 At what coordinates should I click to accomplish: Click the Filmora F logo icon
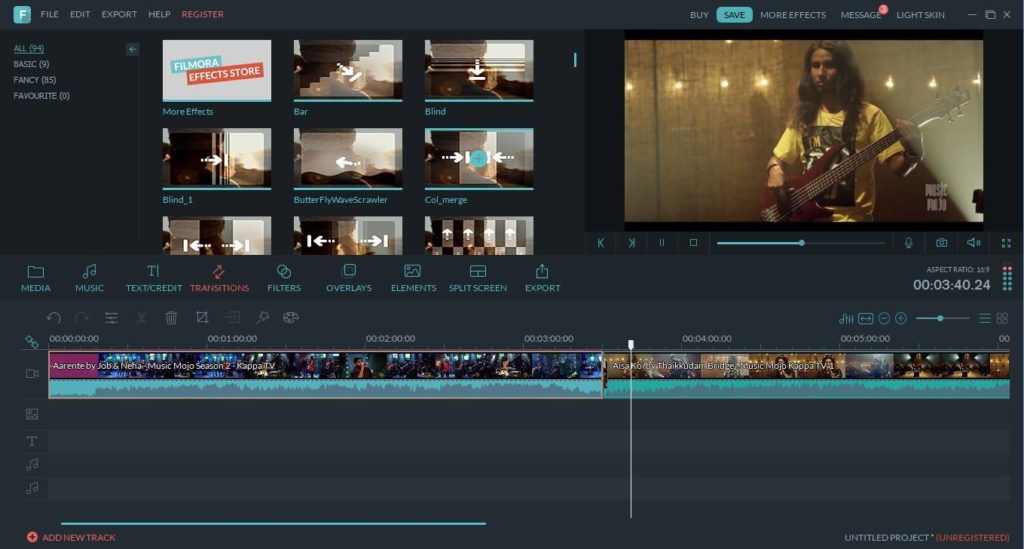[x=22, y=14]
